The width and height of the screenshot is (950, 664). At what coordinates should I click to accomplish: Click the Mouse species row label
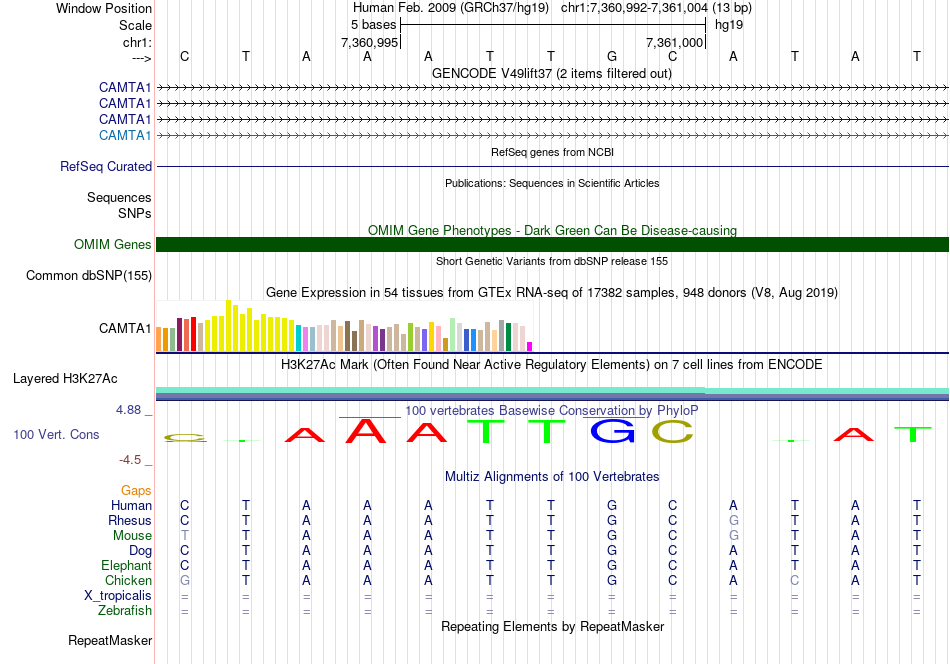pos(132,536)
